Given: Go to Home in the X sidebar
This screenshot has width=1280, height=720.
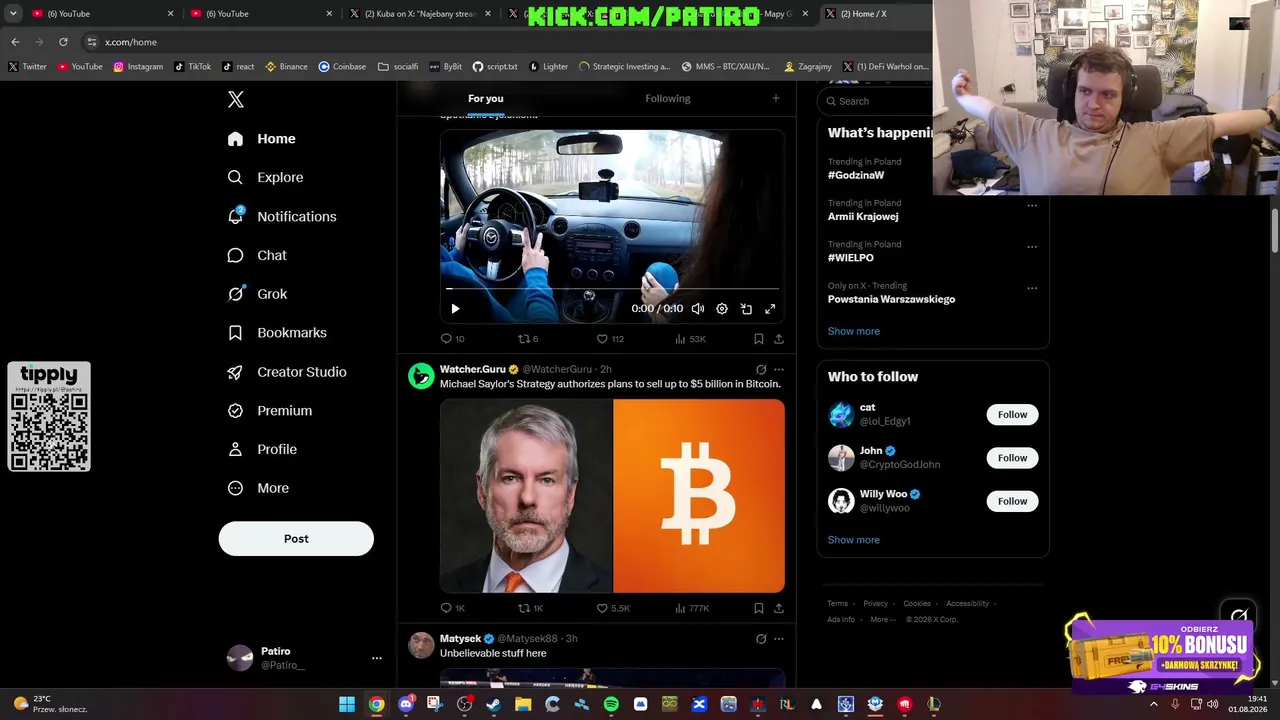Looking at the screenshot, I should click(x=261, y=139).
